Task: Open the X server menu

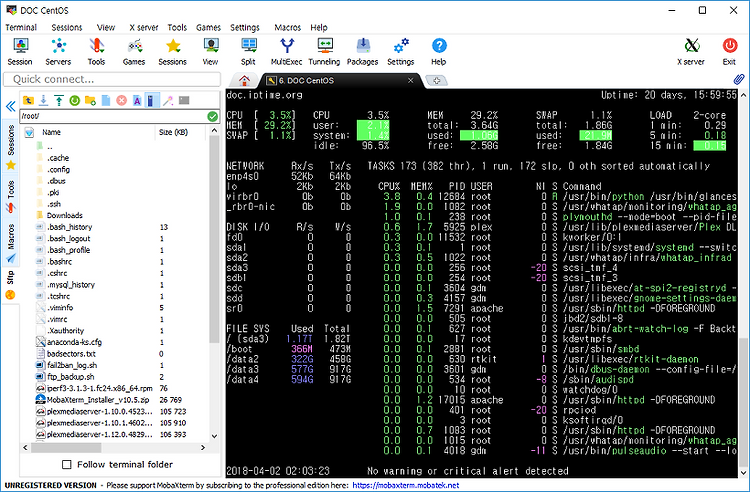Action: coord(143,27)
